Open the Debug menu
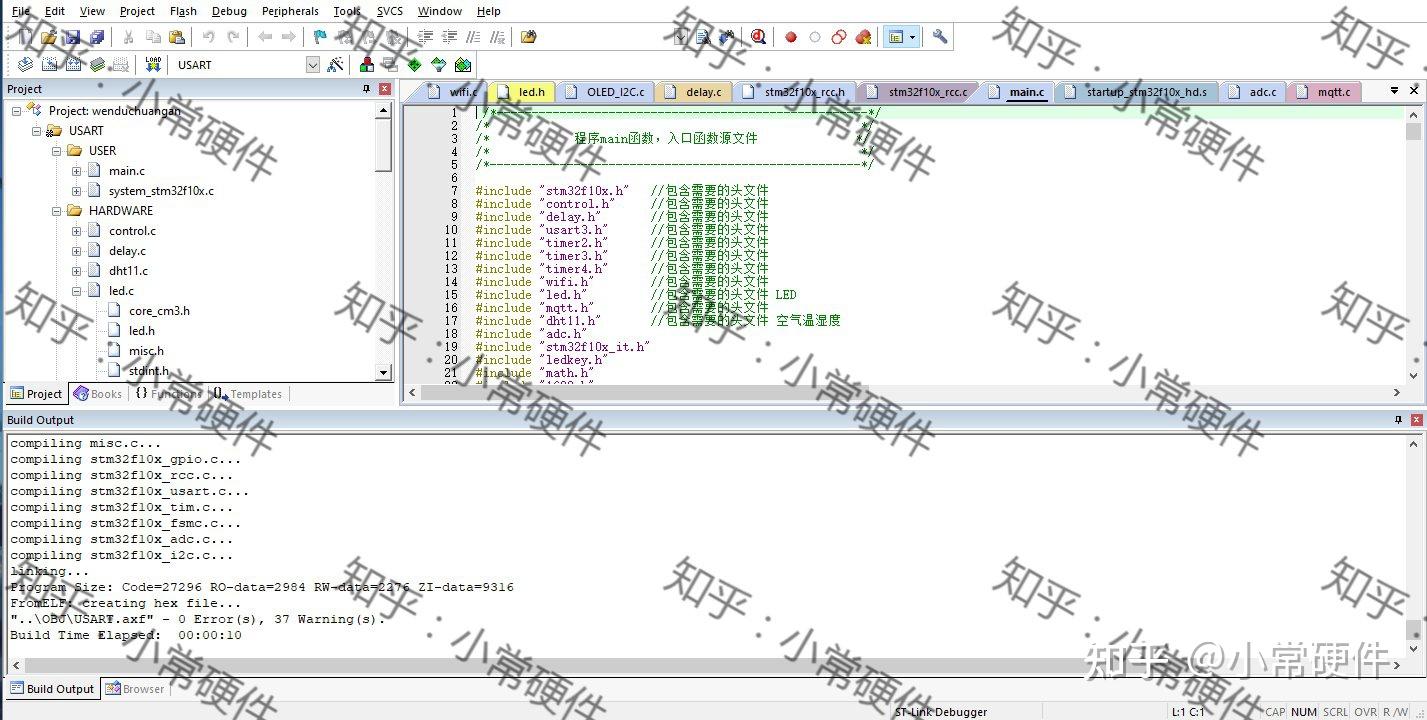This screenshot has height=720, width=1427. (229, 11)
